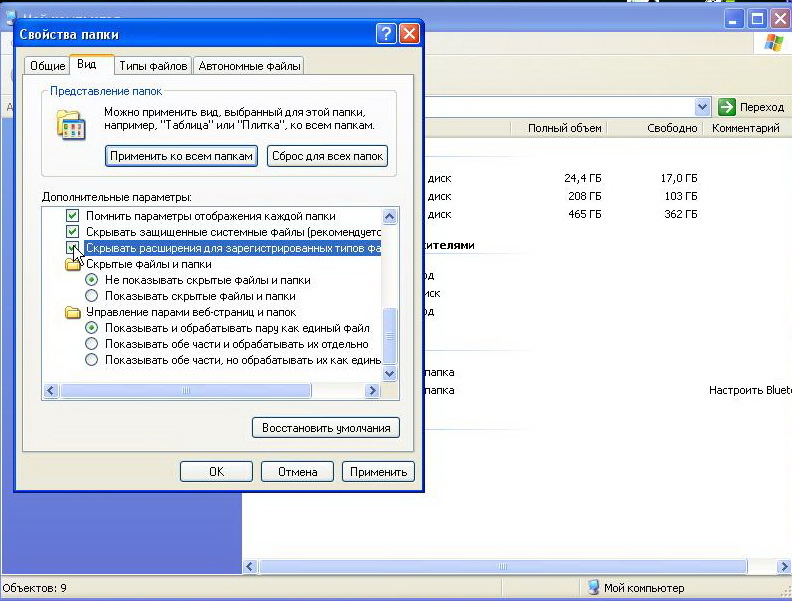Toggle Скрывать защищенные системные файлы checkbox
The height and width of the screenshot is (601, 792).
[x=73, y=232]
